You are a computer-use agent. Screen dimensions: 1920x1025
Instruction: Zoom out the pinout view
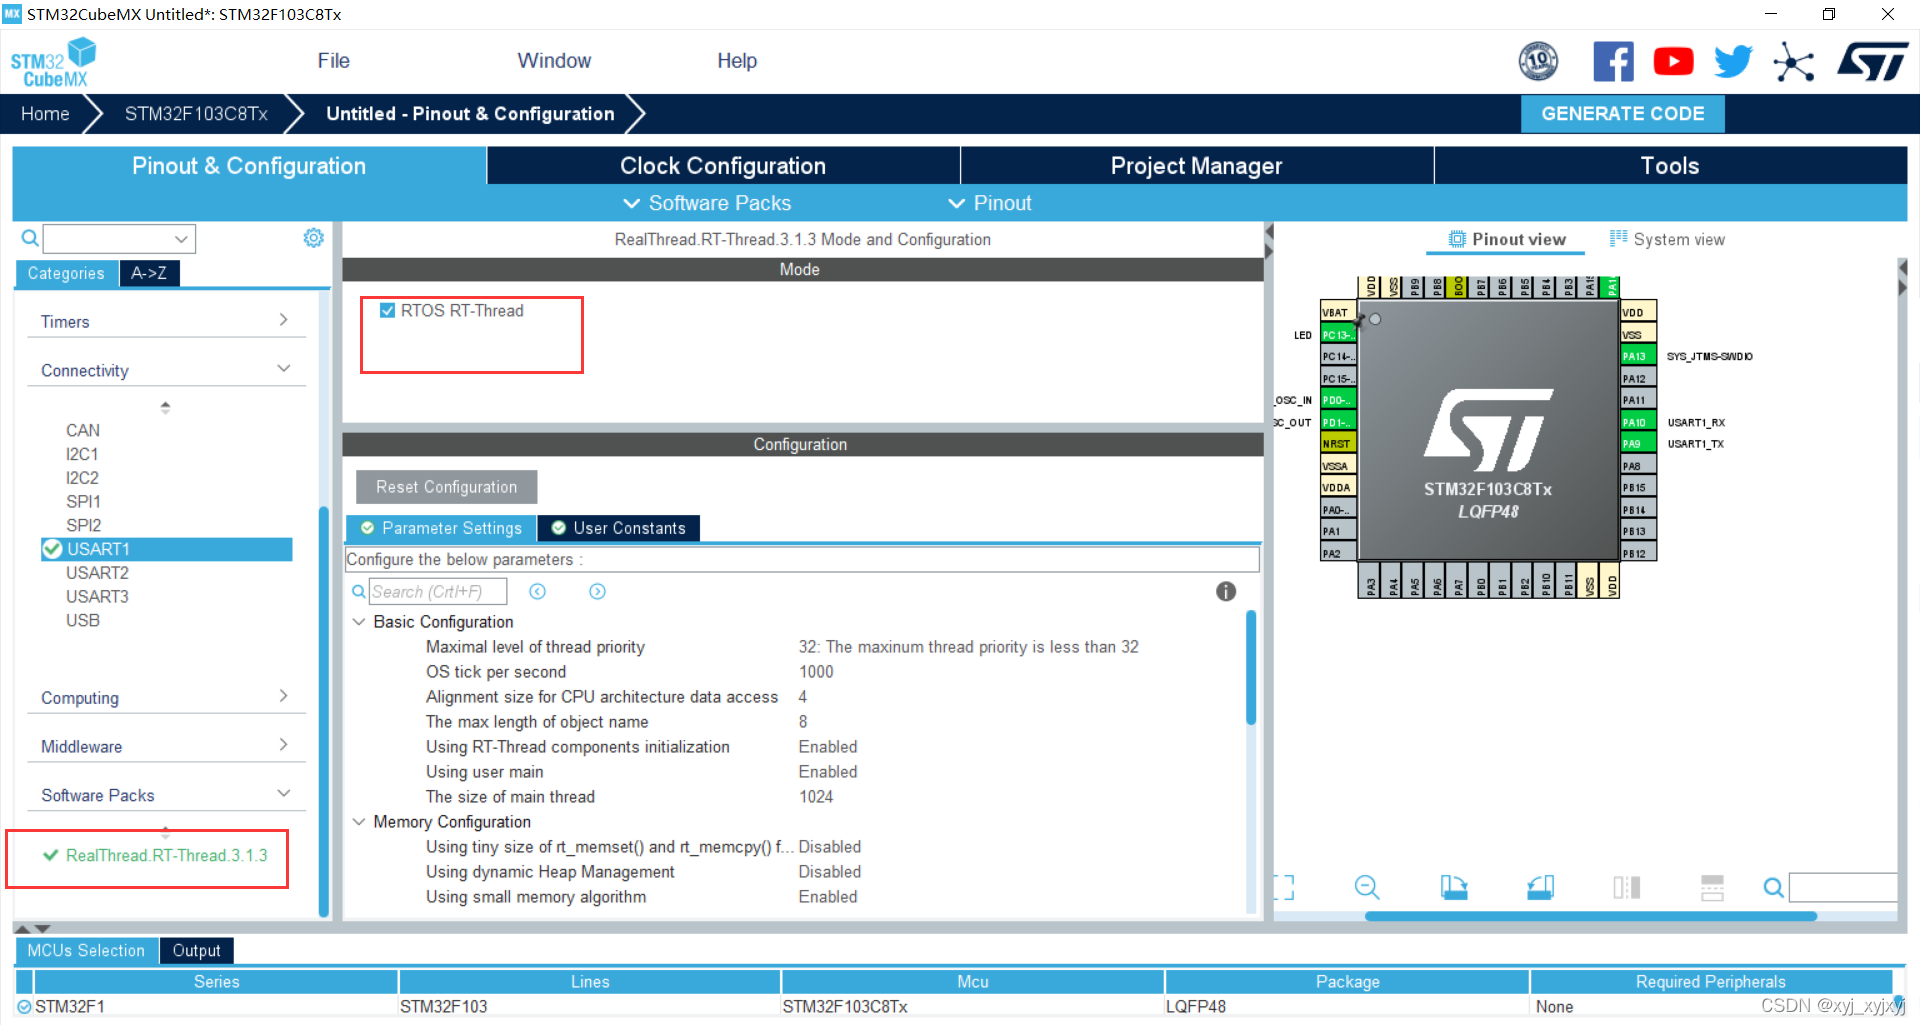tap(1366, 887)
